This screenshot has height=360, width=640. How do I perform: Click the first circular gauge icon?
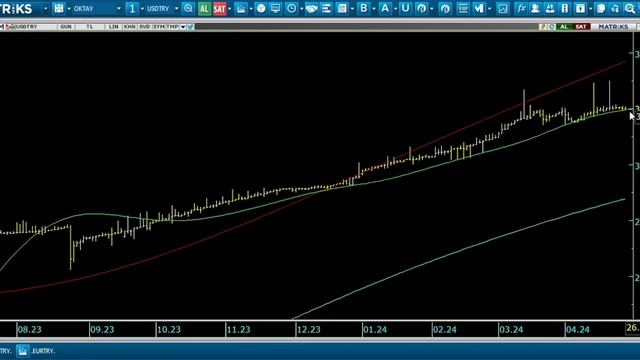tap(422, 8)
